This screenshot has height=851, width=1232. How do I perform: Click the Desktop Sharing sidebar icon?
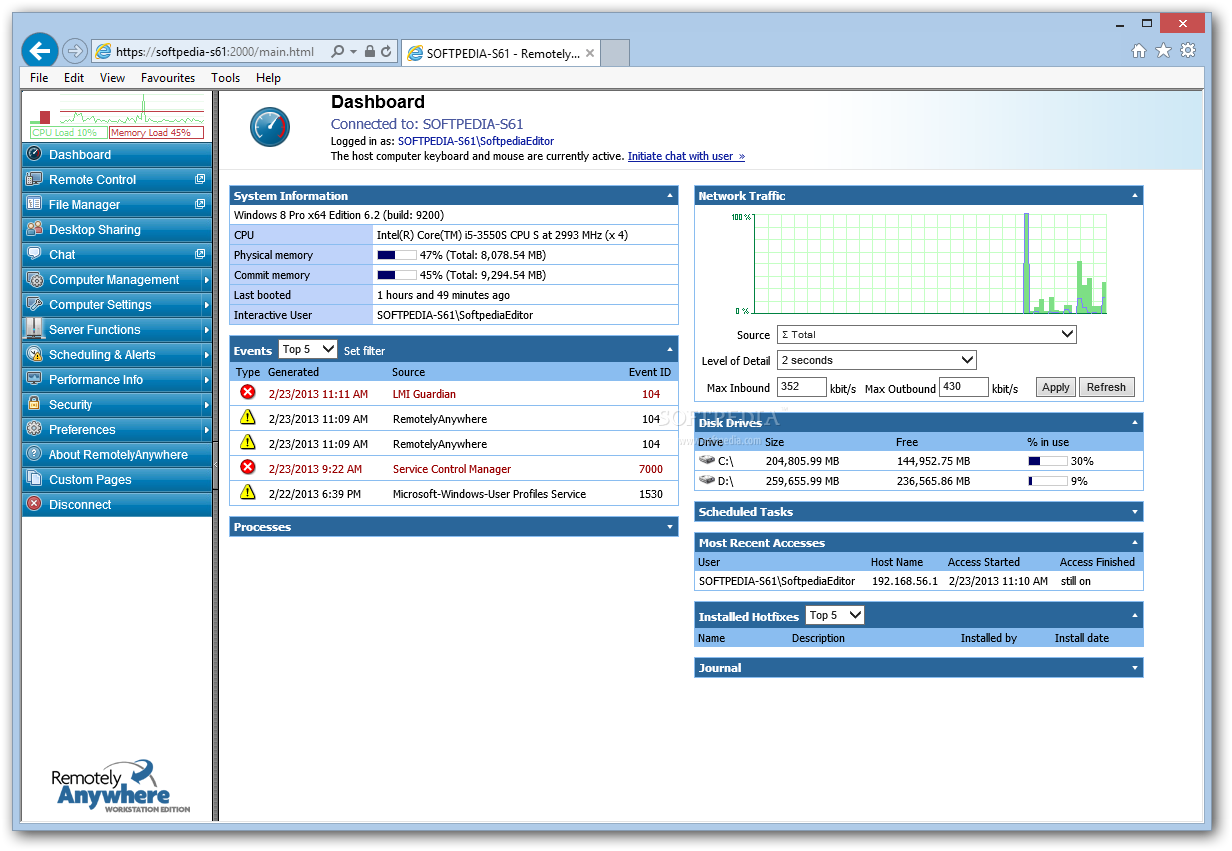click(35, 230)
